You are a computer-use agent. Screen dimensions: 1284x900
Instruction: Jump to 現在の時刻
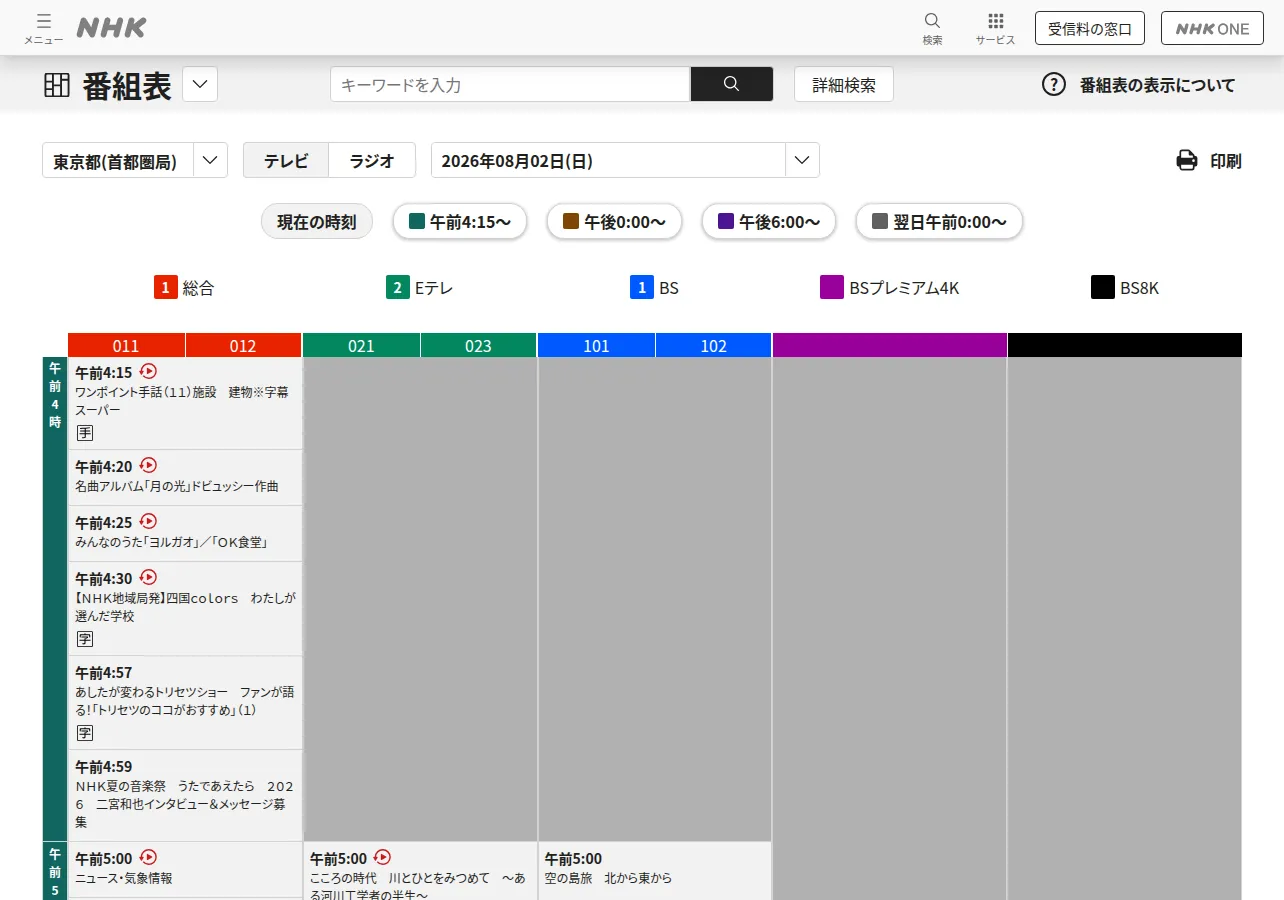pos(317,222)
